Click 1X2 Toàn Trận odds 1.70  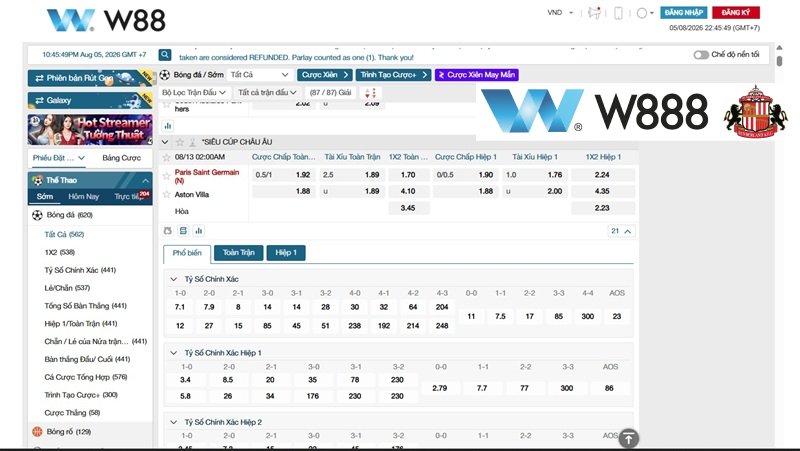coord(409,175)
